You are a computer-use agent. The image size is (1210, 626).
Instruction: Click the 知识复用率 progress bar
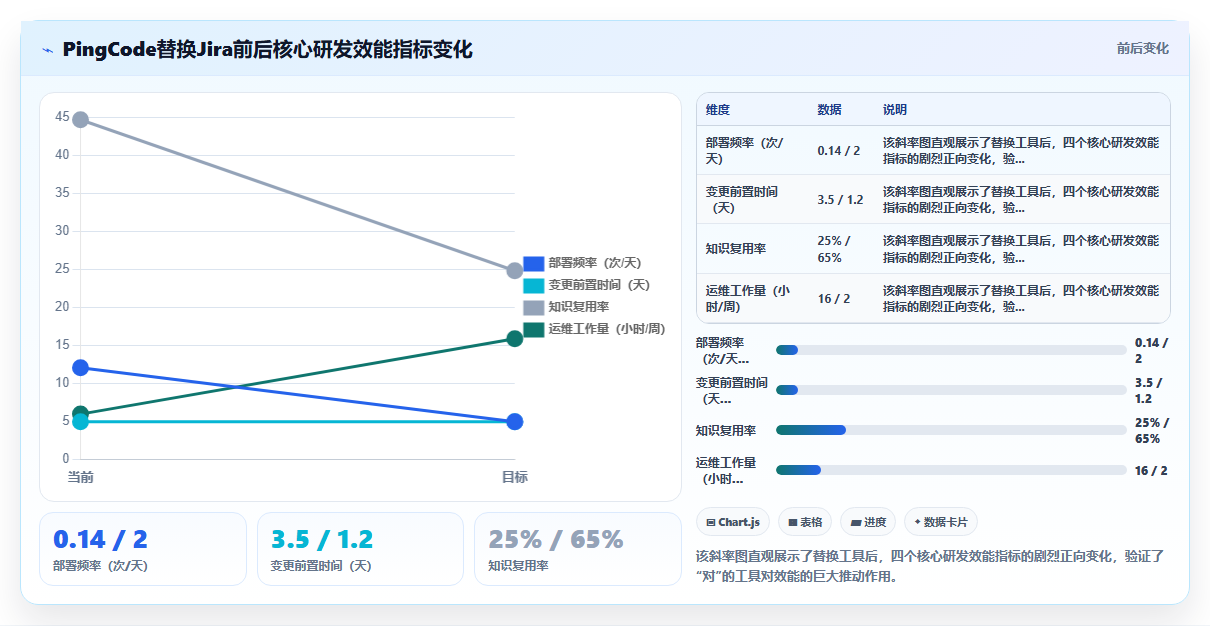tap(951, 430)
